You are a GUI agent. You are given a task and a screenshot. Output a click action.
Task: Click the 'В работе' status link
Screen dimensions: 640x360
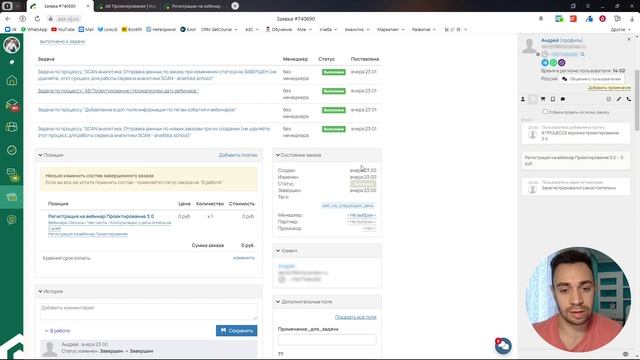(x=57, y=331)
